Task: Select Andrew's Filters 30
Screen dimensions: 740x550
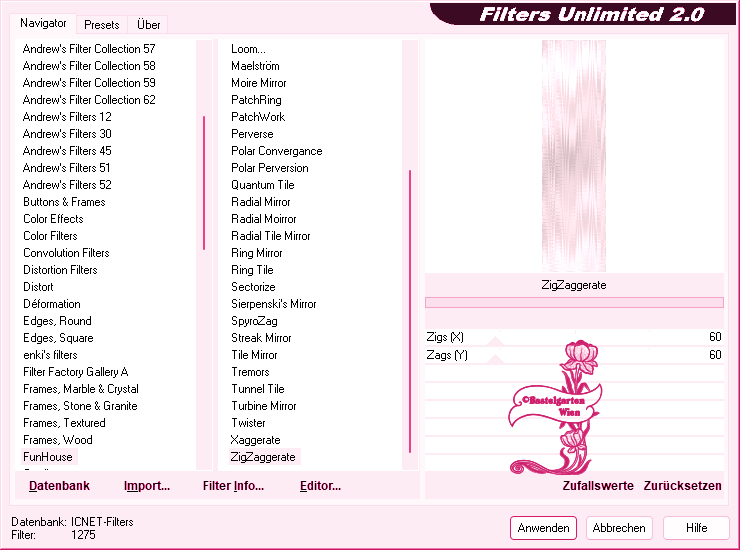Action: click(x=67, y=134)
